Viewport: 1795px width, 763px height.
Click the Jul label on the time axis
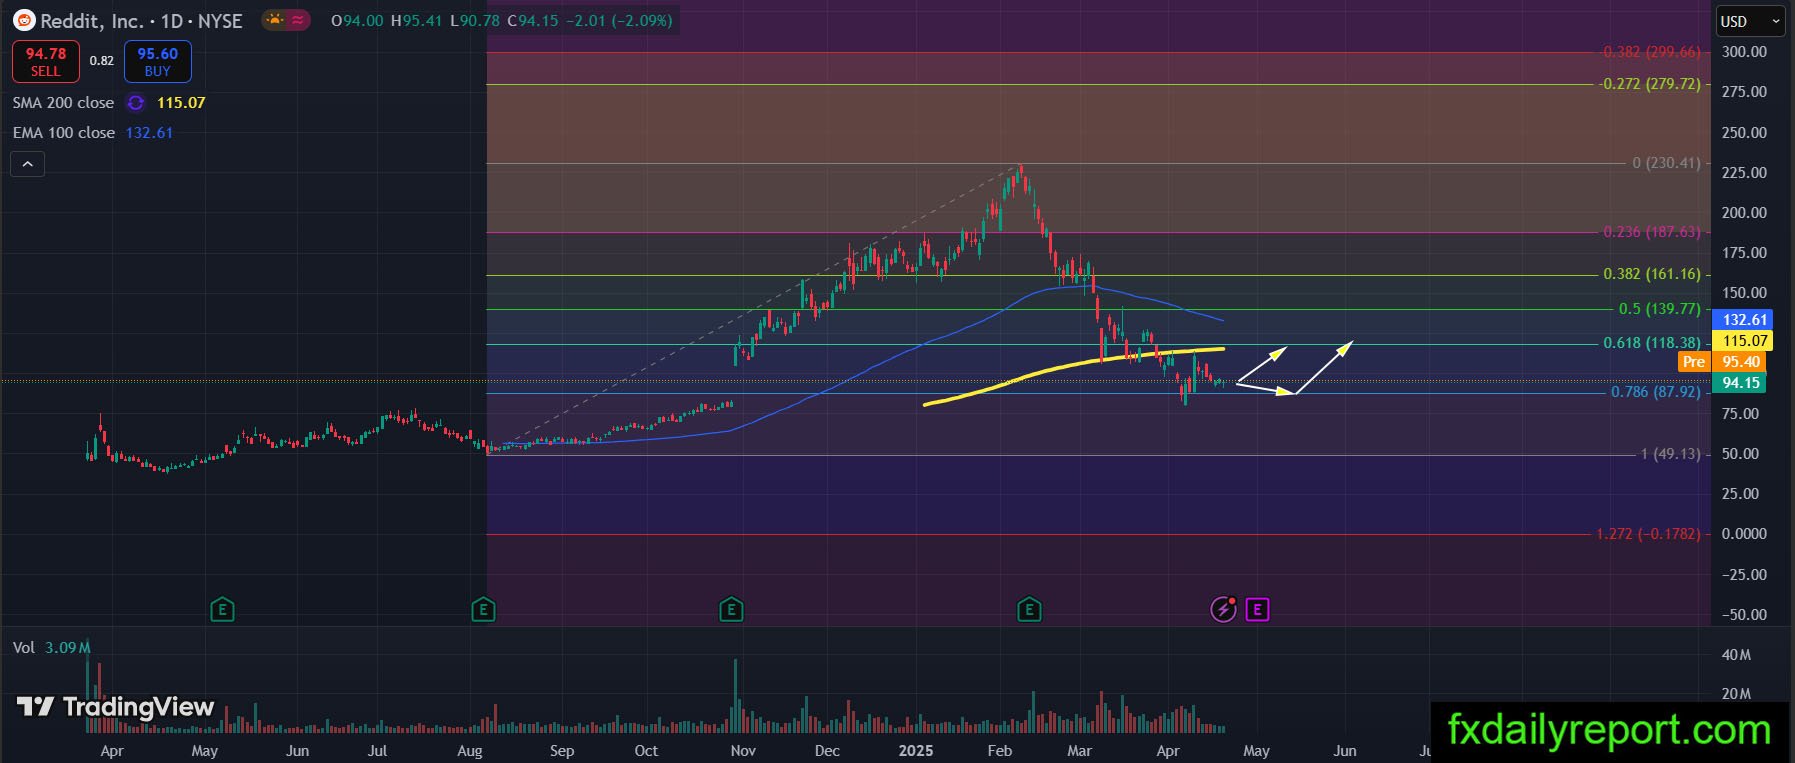(377, 750)
